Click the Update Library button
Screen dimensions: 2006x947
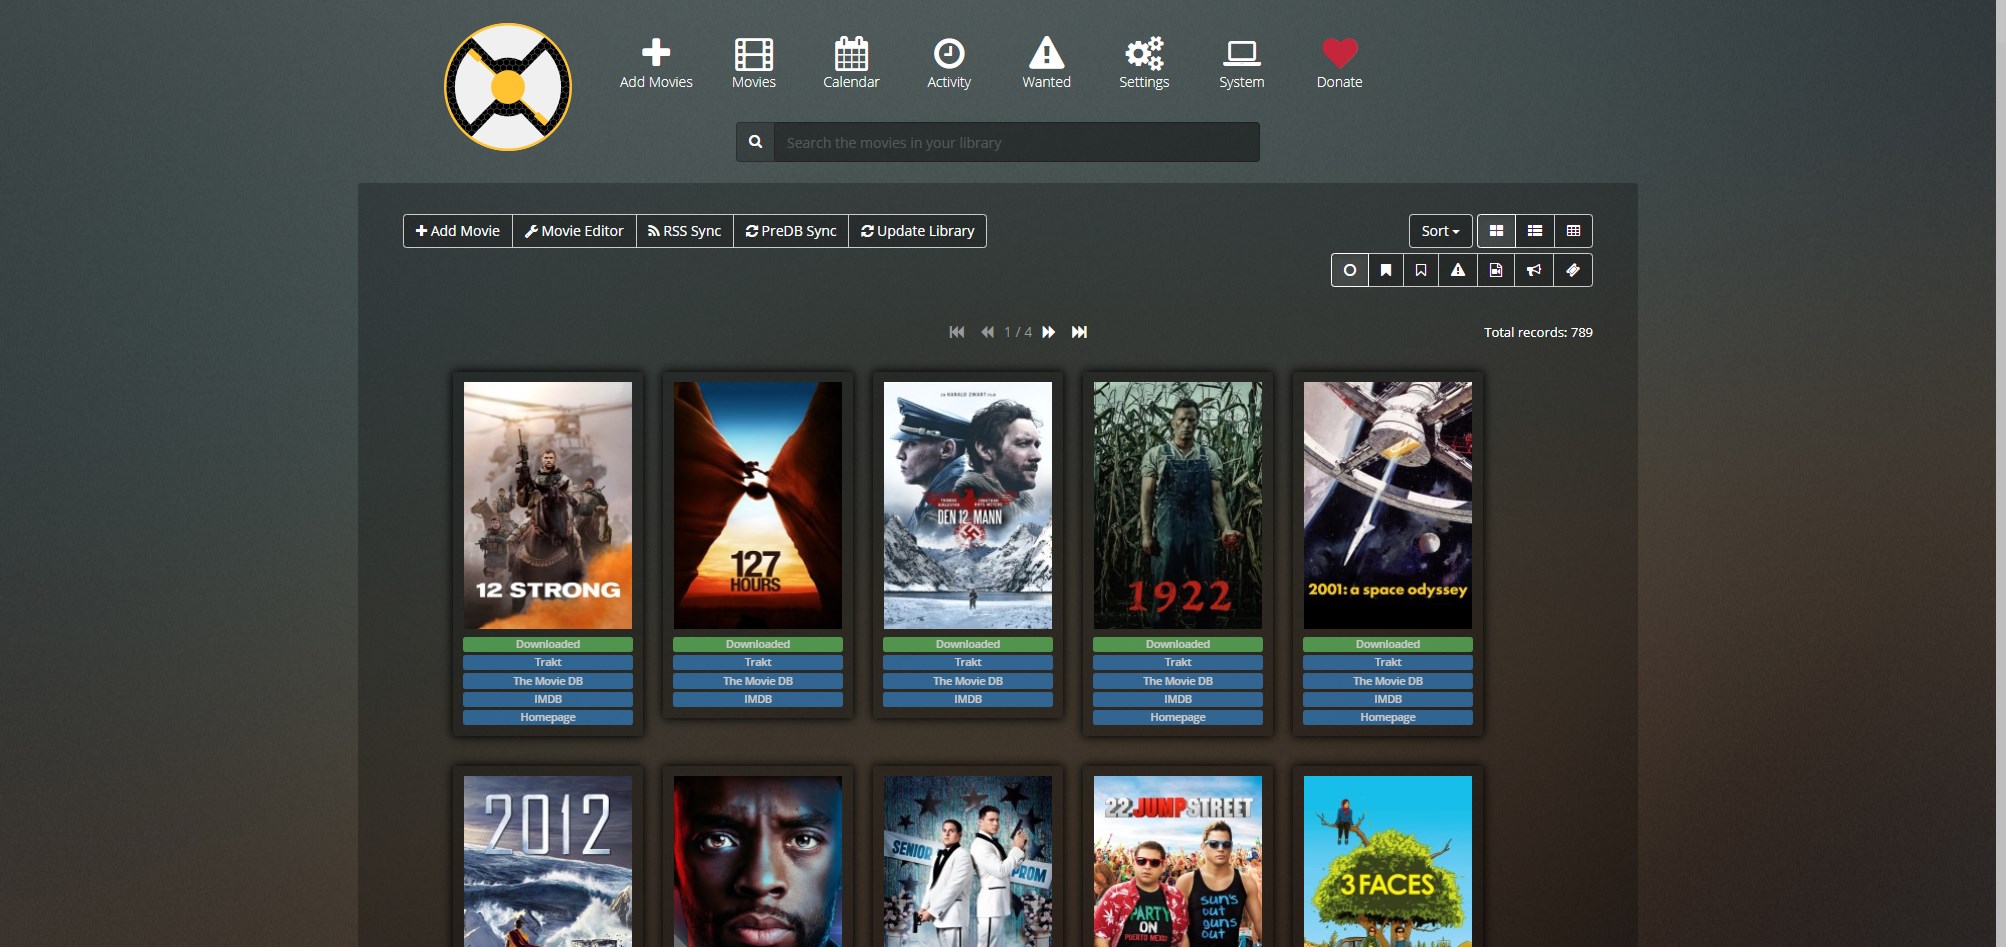coord(917,231)
